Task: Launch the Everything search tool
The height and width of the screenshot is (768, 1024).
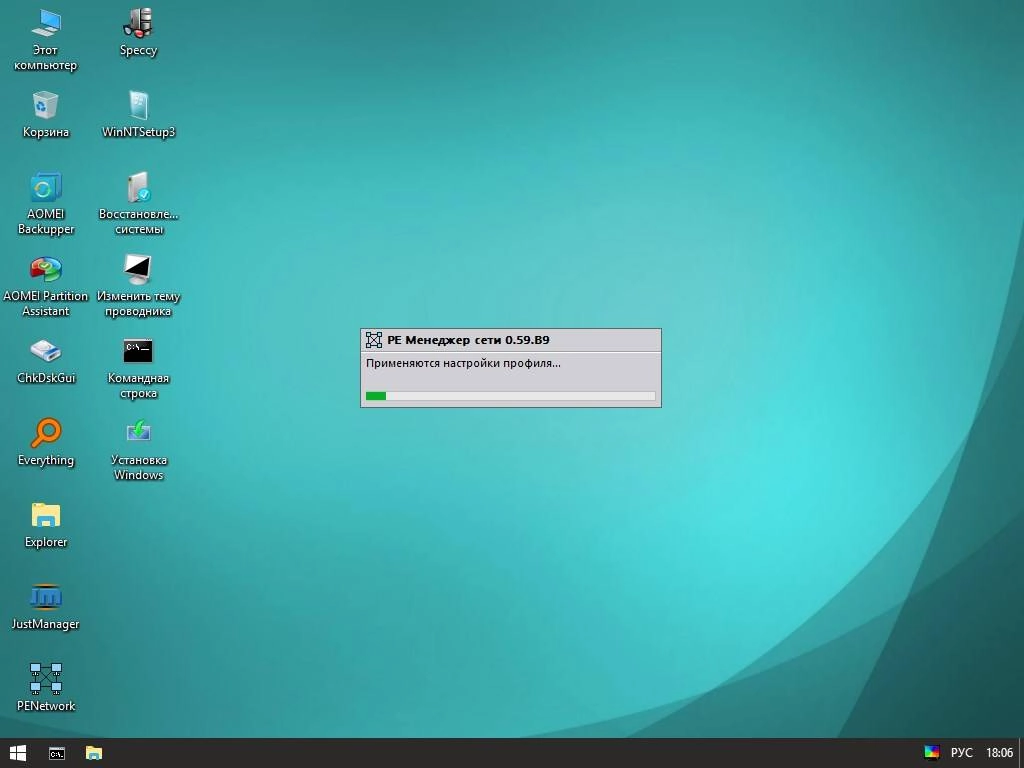Action: 45,443
